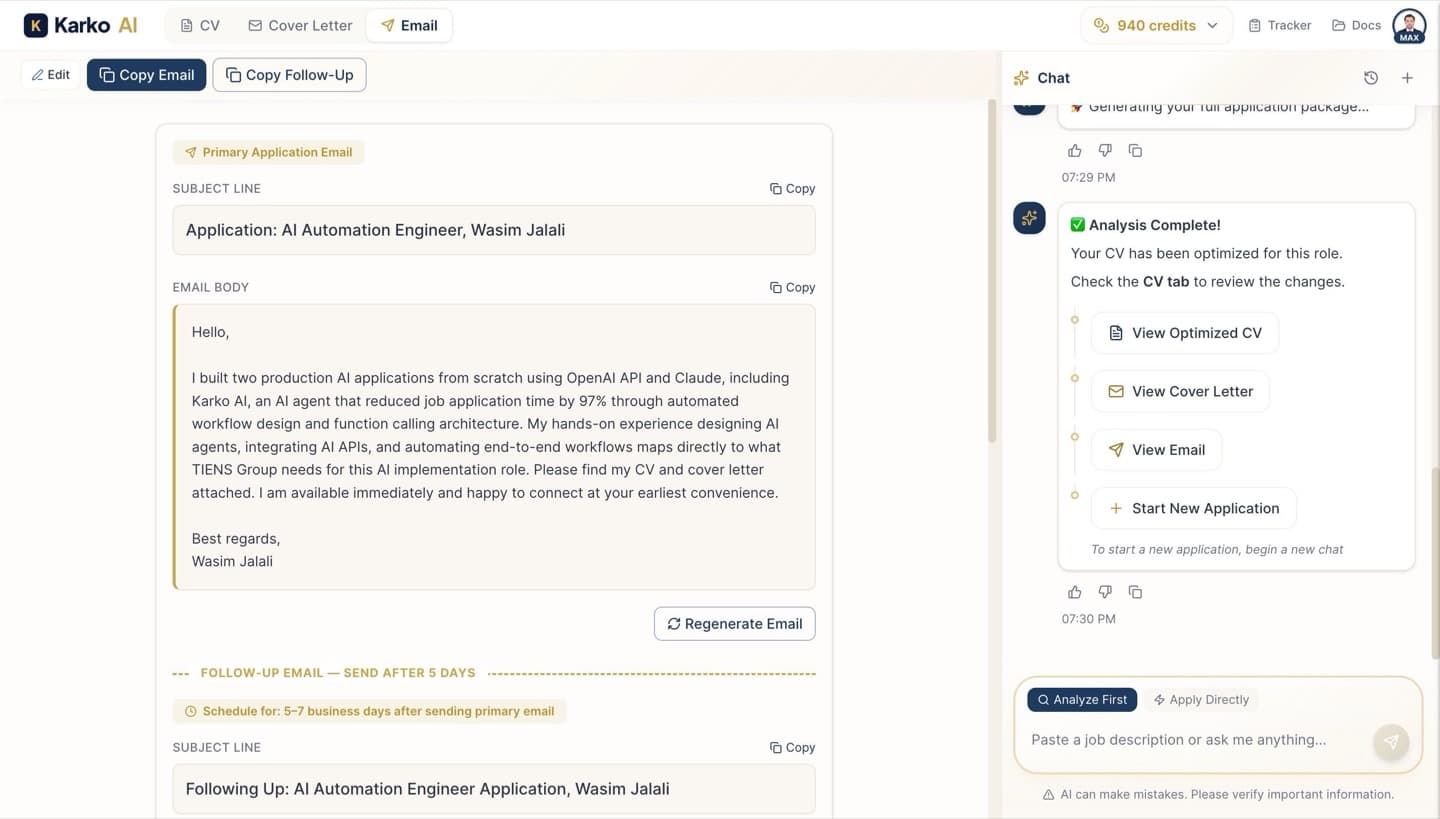Copy the email body text
Viewport: 1440px width, 819px height.
tap(791, 287)
